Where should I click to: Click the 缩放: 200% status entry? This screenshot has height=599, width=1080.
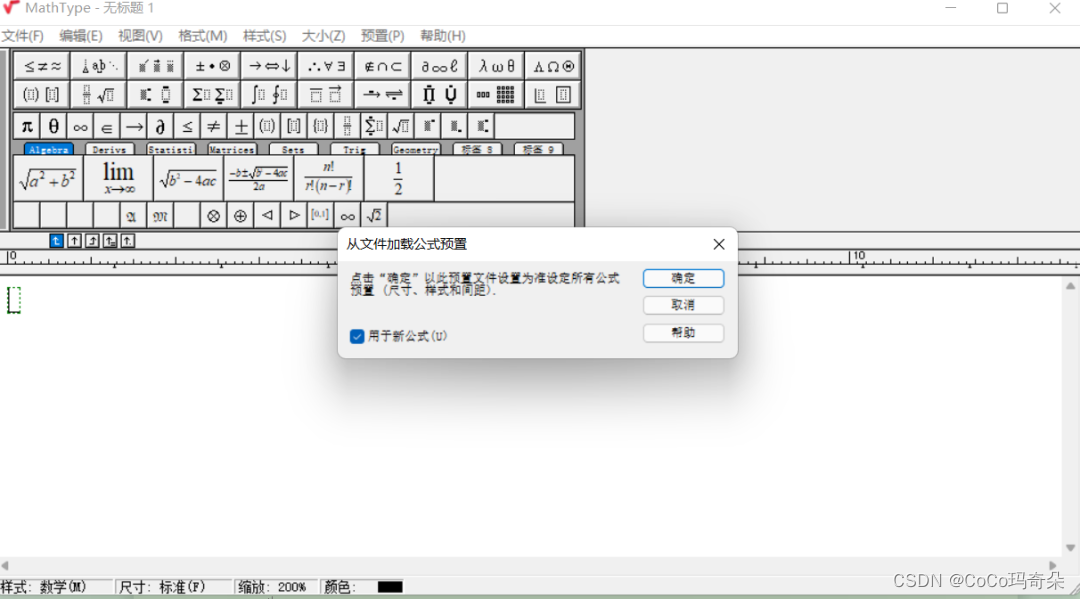(272, 587)
